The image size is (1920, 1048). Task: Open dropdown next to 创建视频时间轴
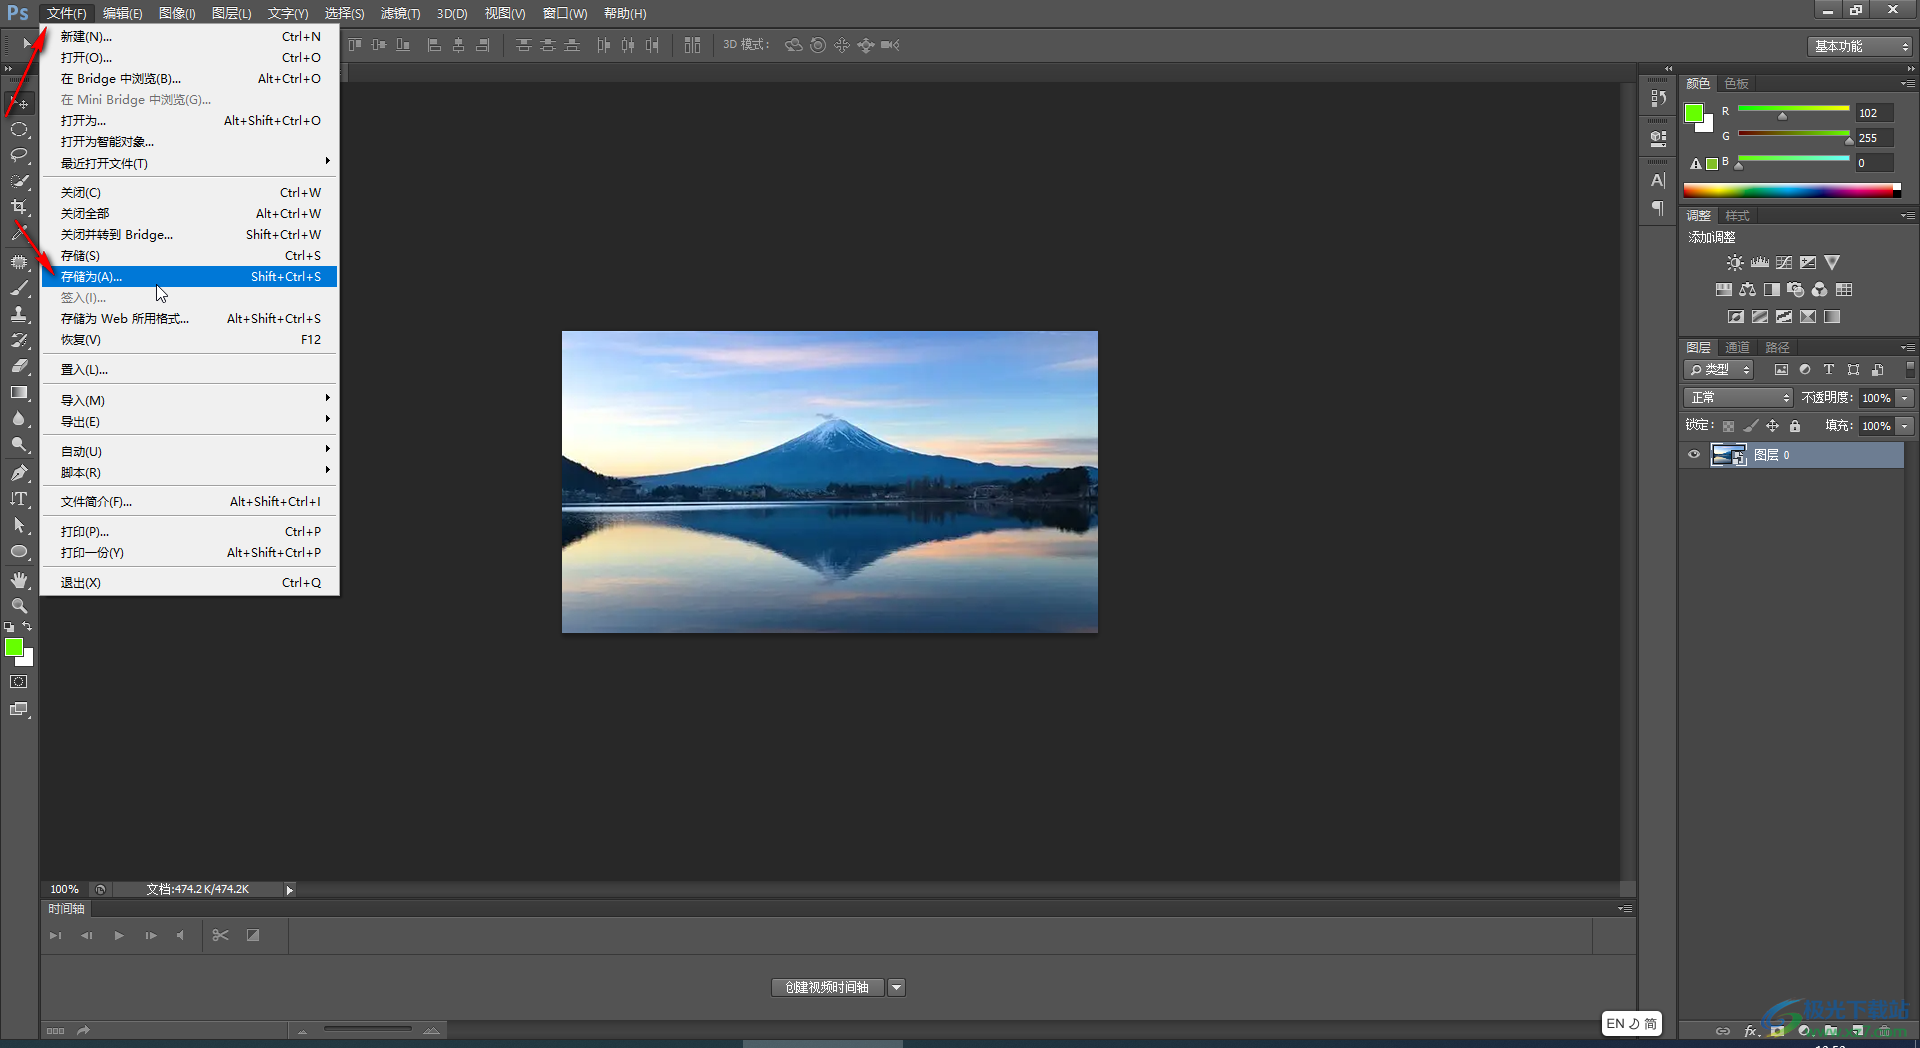pyautogui.click(x=896, y=988)
